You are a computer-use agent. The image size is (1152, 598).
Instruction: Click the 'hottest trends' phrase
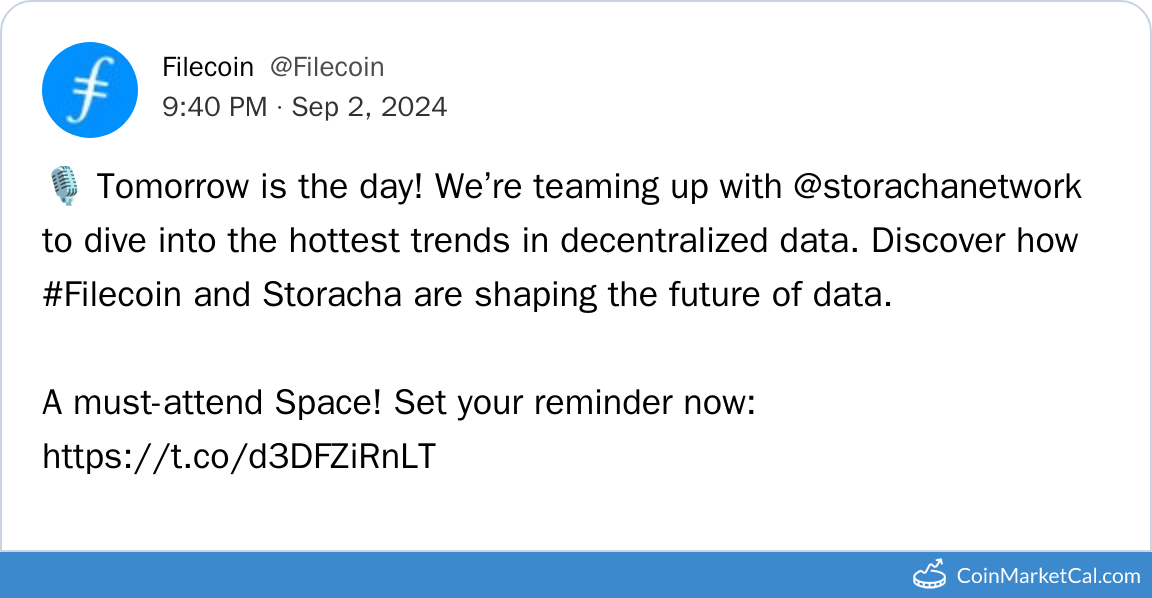[409, 241]
